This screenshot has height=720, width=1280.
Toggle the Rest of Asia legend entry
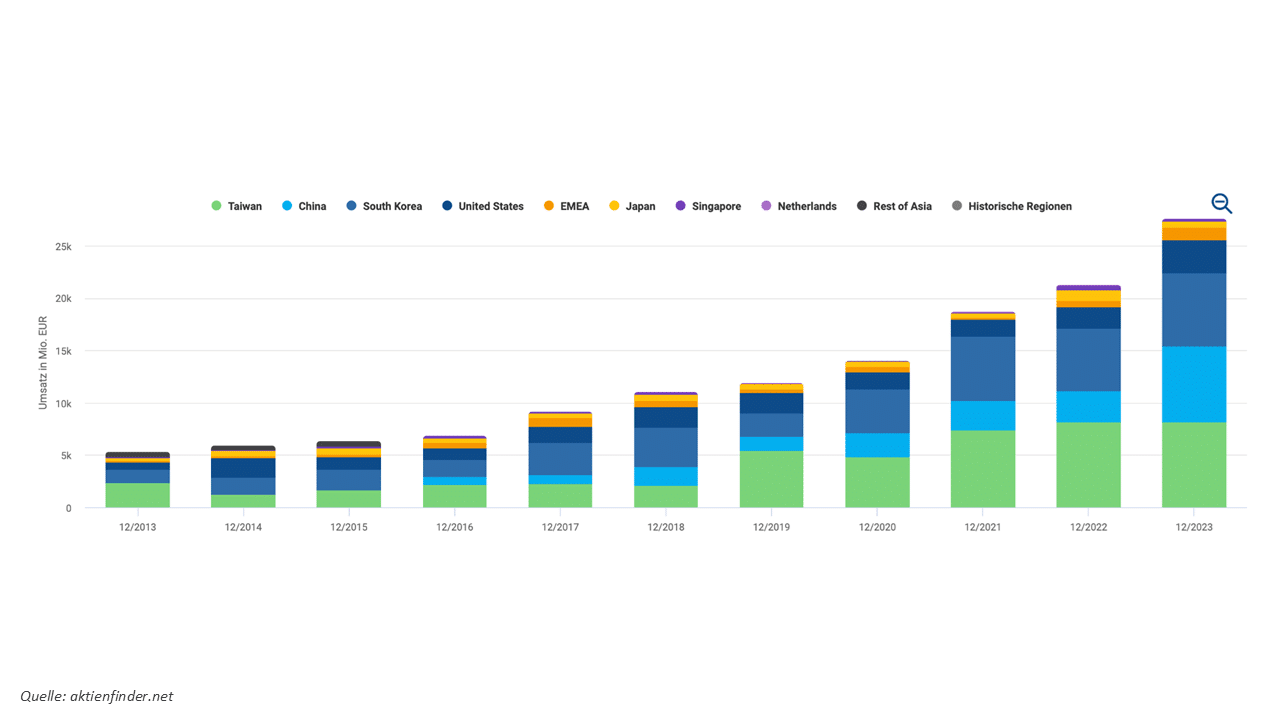pos(894,206)
